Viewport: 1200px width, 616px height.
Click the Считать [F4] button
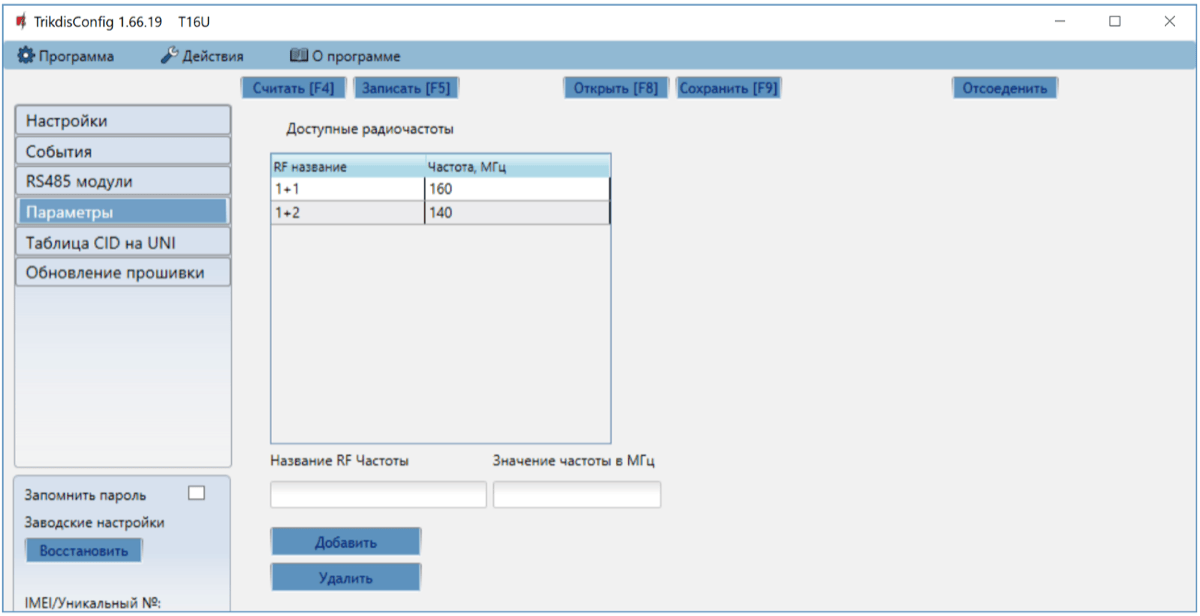[294, 88]
